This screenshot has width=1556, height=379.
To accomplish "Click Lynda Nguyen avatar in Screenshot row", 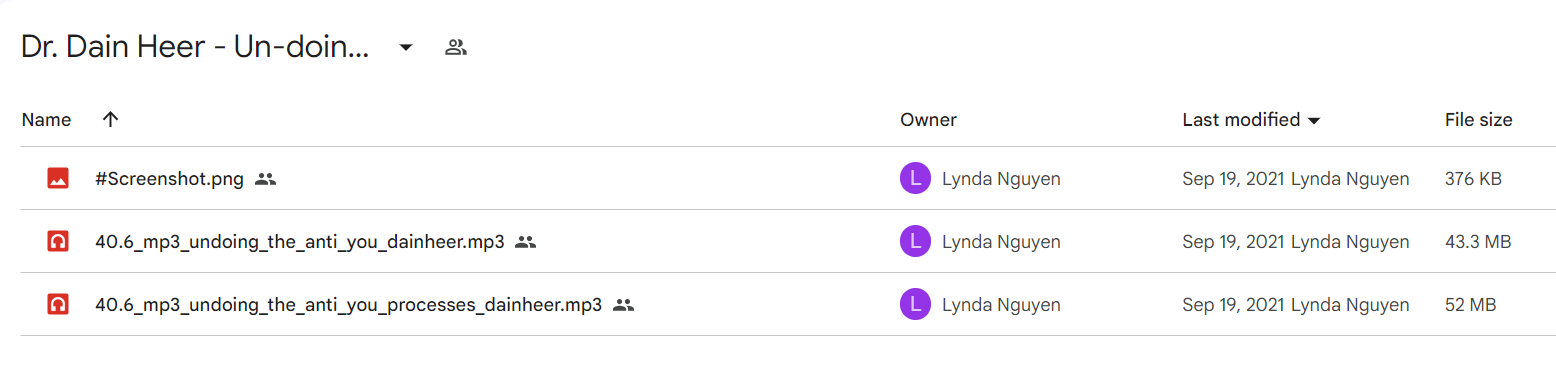I will coord(915,179).
